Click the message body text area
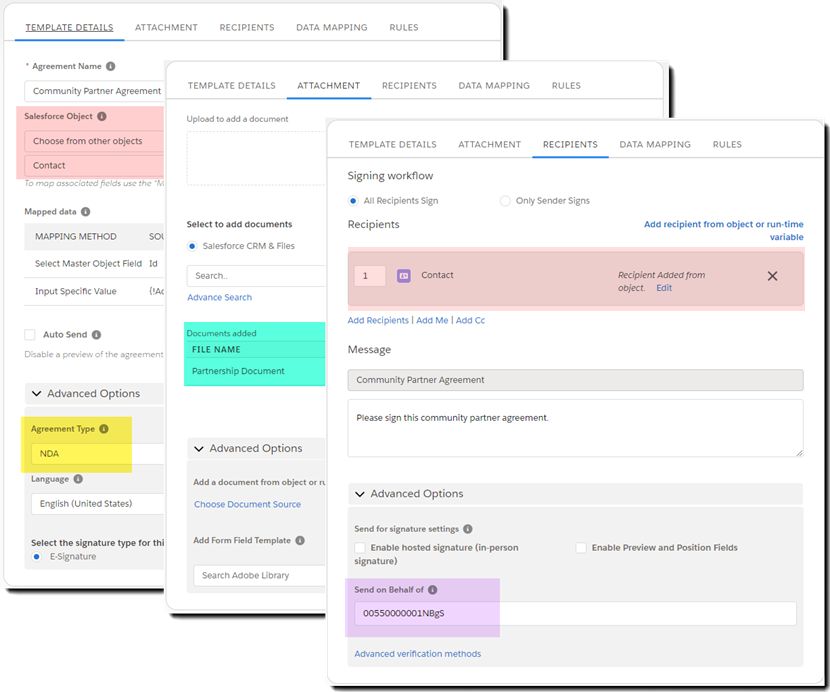Viewport: 830px width, 692px height. click(575, 428)
